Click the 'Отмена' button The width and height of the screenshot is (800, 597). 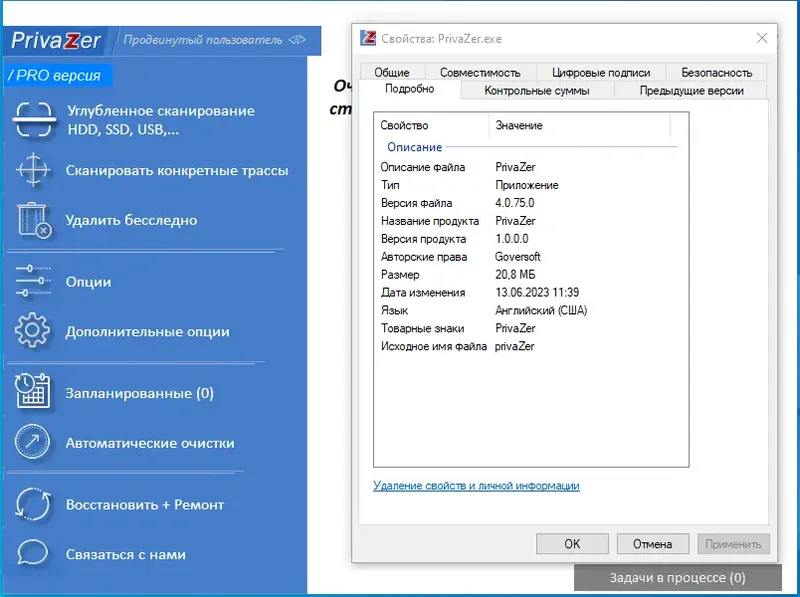tap(652, 543)
